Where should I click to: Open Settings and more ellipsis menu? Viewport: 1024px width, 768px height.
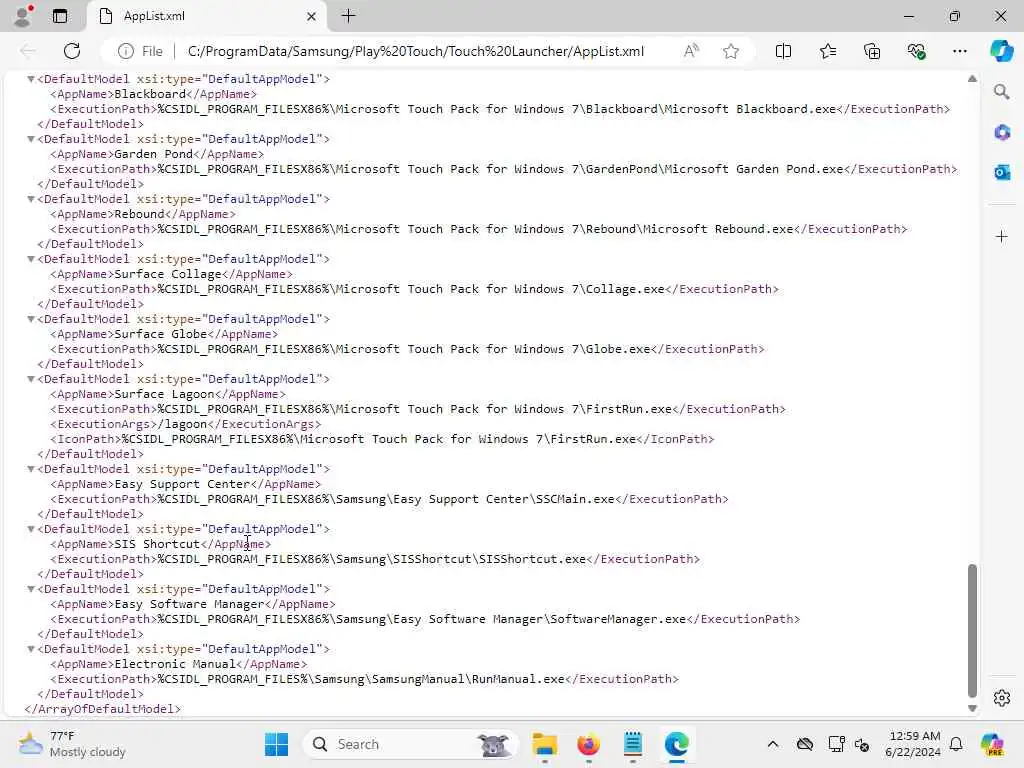[959, 51]
